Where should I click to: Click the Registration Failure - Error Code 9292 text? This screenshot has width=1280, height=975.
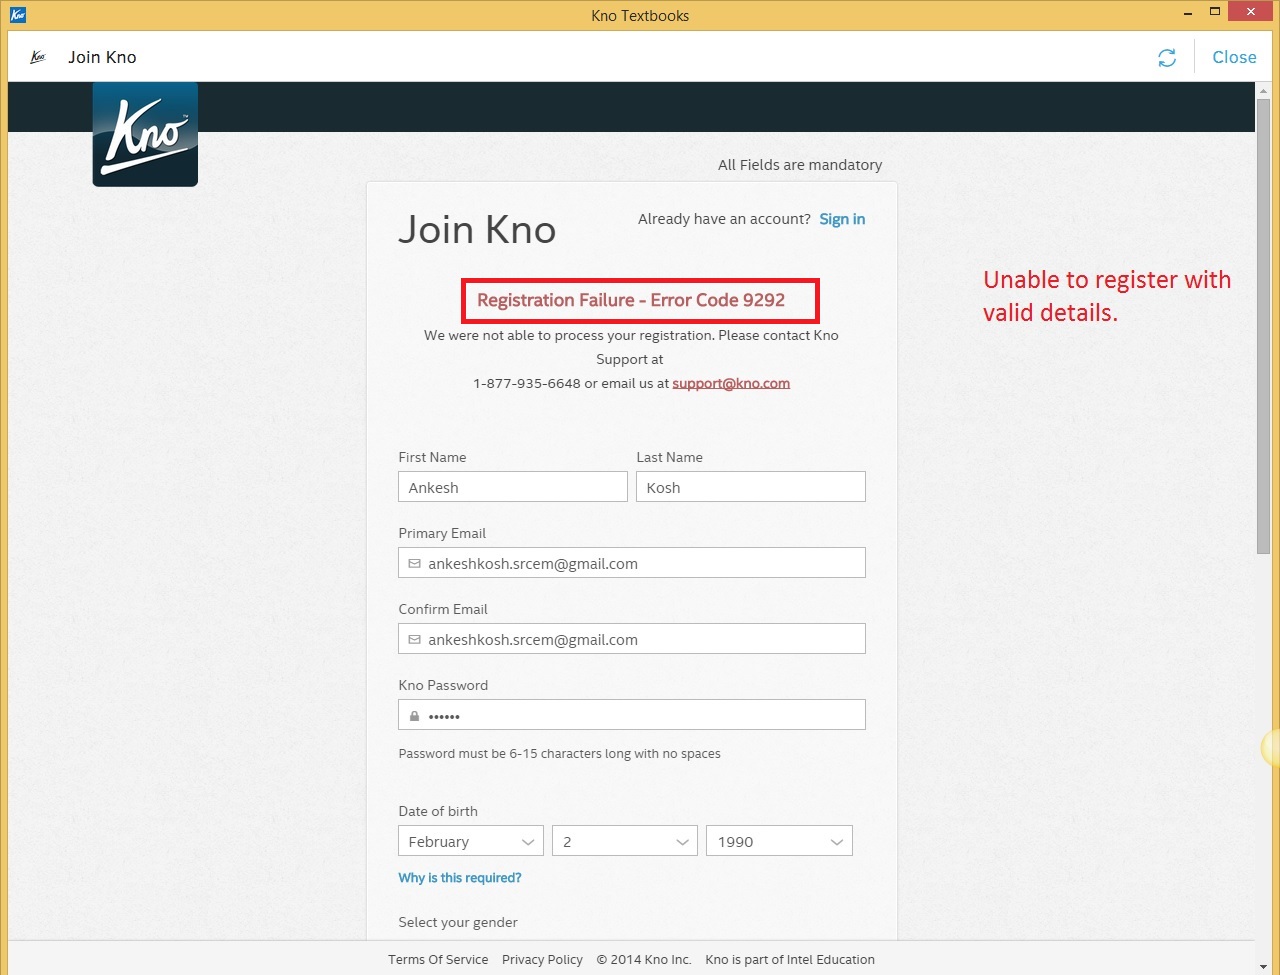pyautogui.click(x=631, y=300)
